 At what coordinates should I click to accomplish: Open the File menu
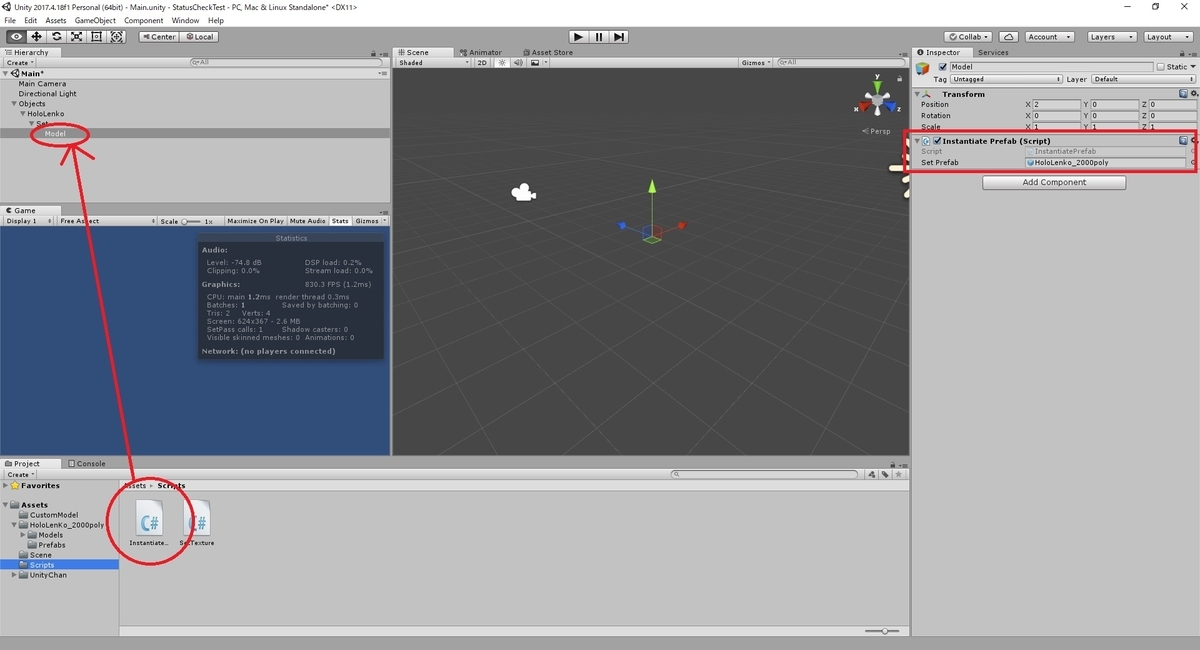click(x=10, y=20)
